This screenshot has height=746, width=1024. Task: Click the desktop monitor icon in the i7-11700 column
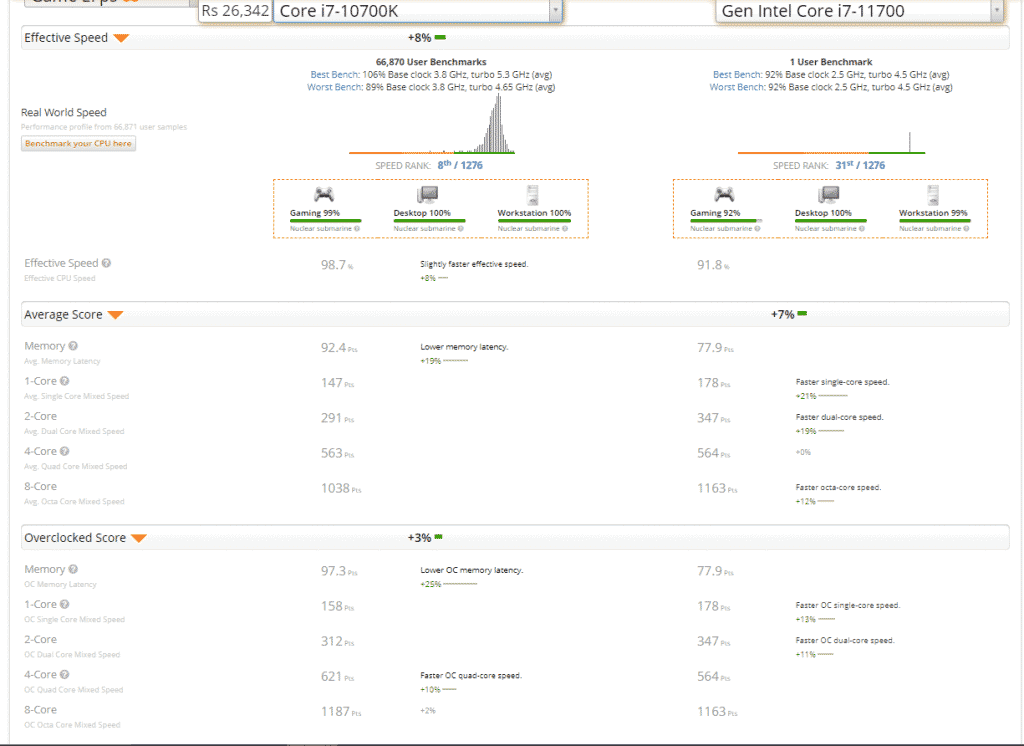829,195
